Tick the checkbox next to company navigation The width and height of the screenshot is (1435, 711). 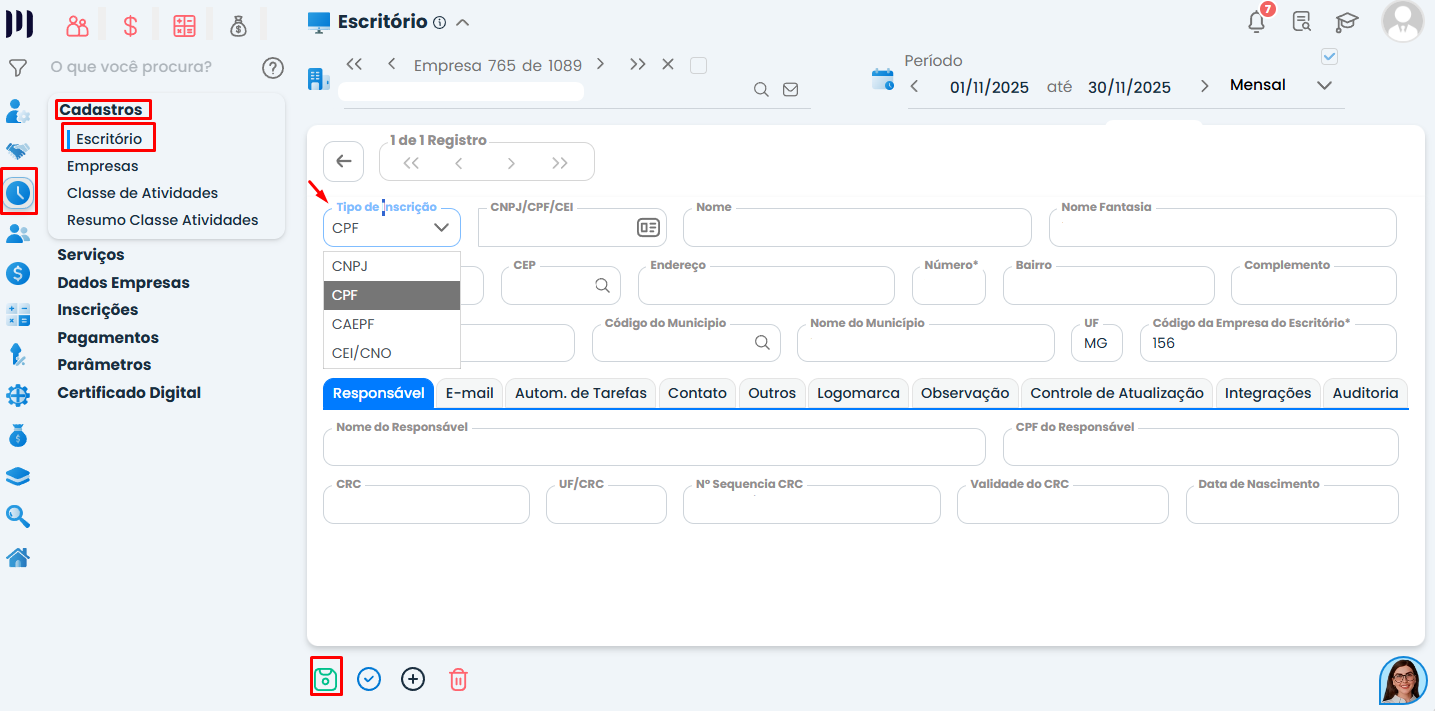(699, 65)
